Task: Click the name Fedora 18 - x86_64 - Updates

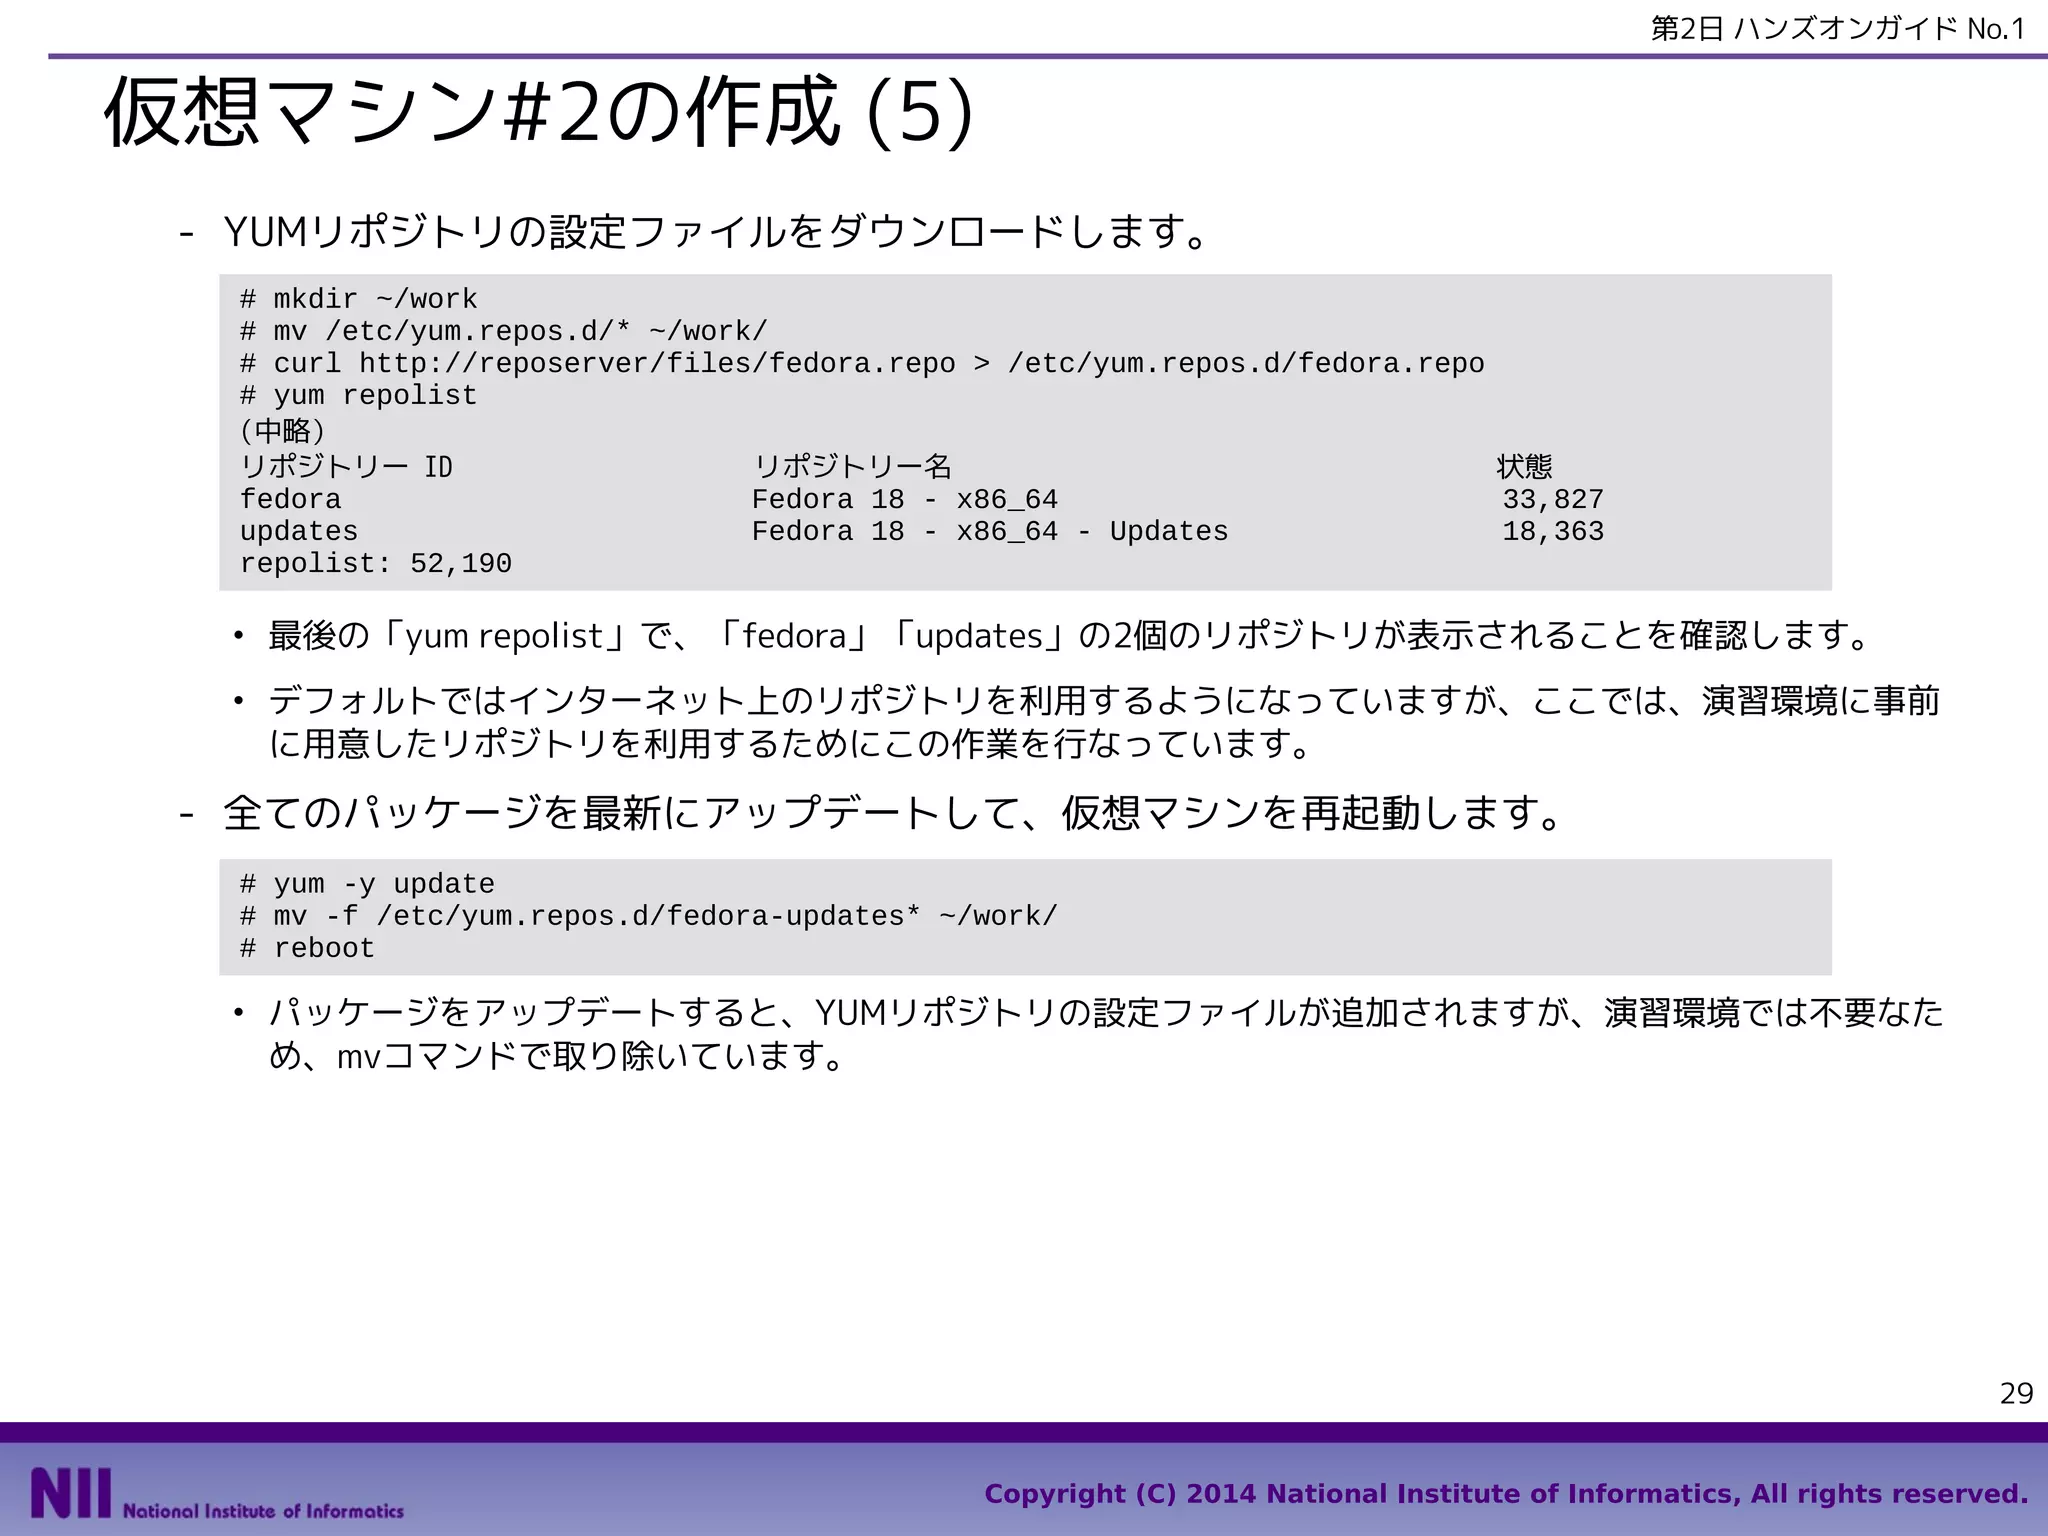Action: pyautogui.click(x=990, y=531)
